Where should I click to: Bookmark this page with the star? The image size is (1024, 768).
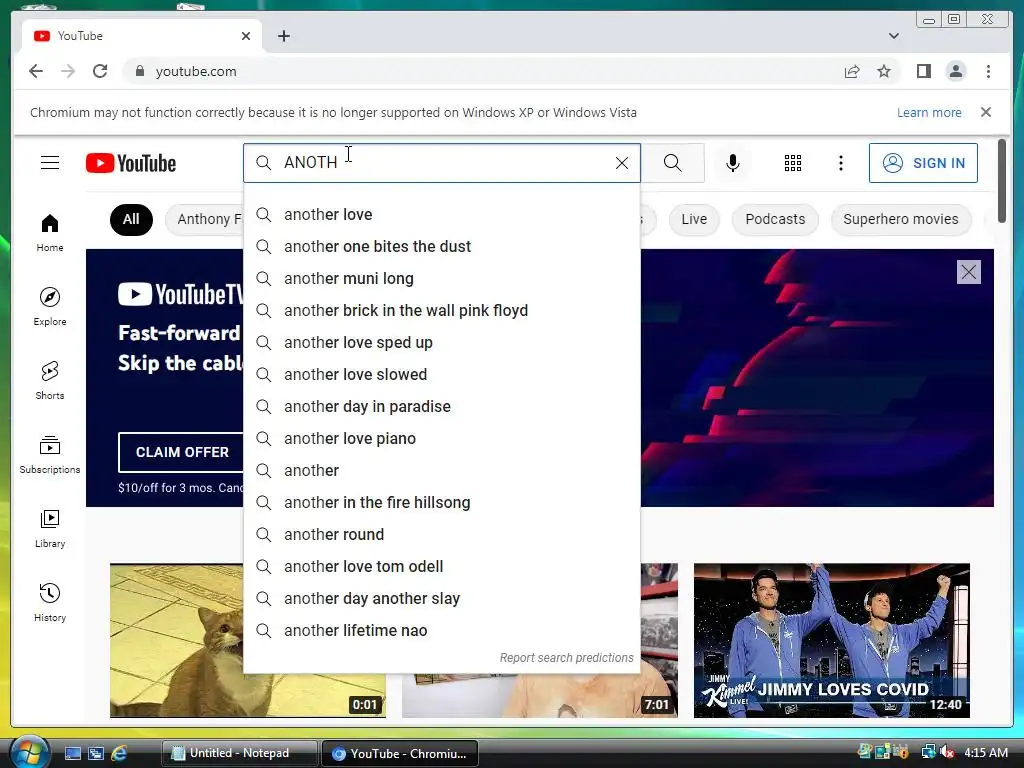coord(884,71)
